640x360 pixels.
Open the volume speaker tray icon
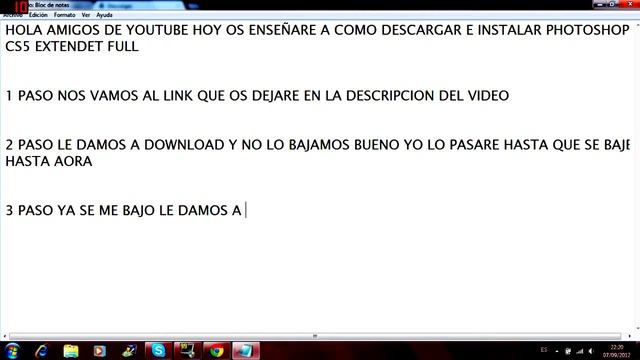pyautogui.click(x=591, y=351)
